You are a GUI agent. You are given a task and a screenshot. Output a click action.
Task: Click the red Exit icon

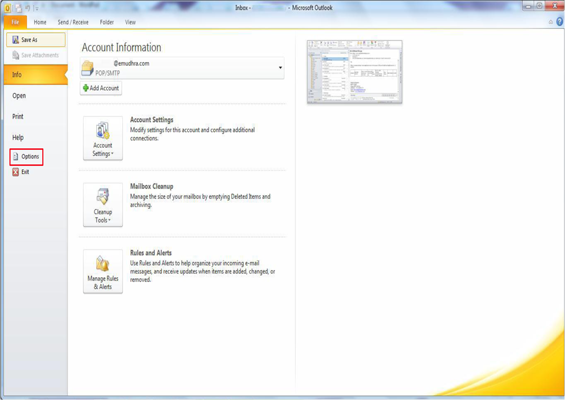[x=15, y=172]
